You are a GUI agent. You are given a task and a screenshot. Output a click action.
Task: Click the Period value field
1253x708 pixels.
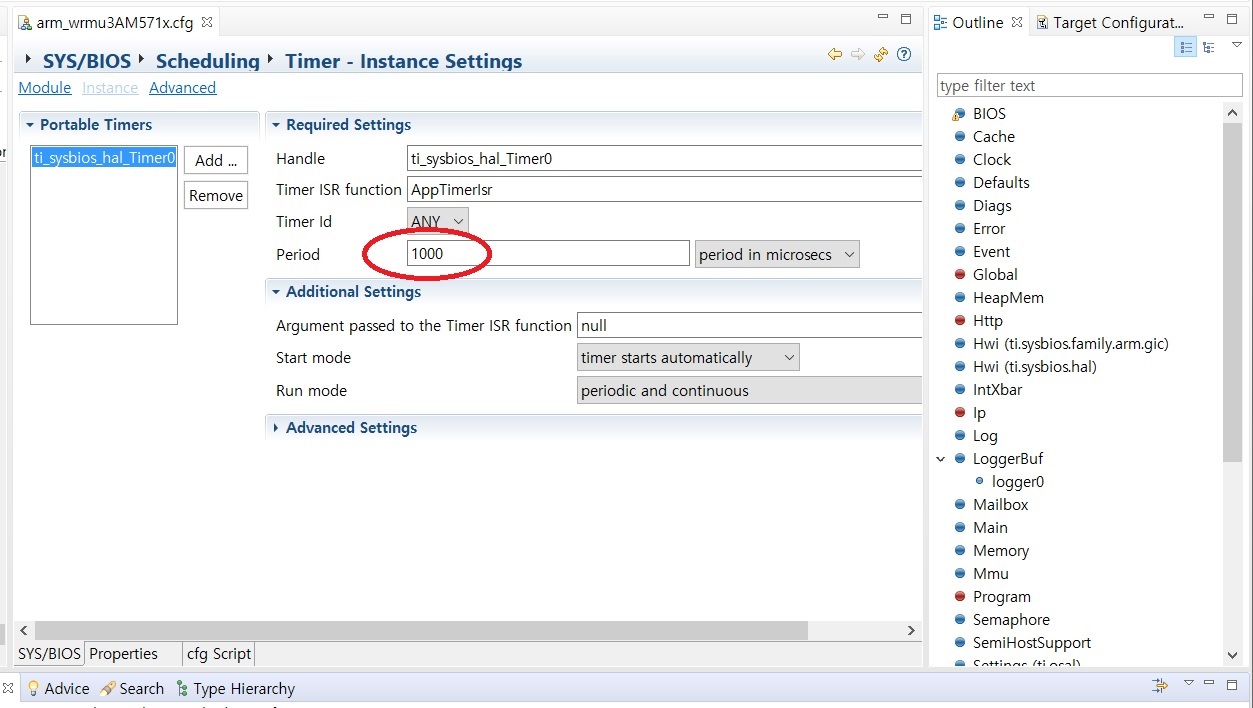pyautogui.click(x=548, y=254)
